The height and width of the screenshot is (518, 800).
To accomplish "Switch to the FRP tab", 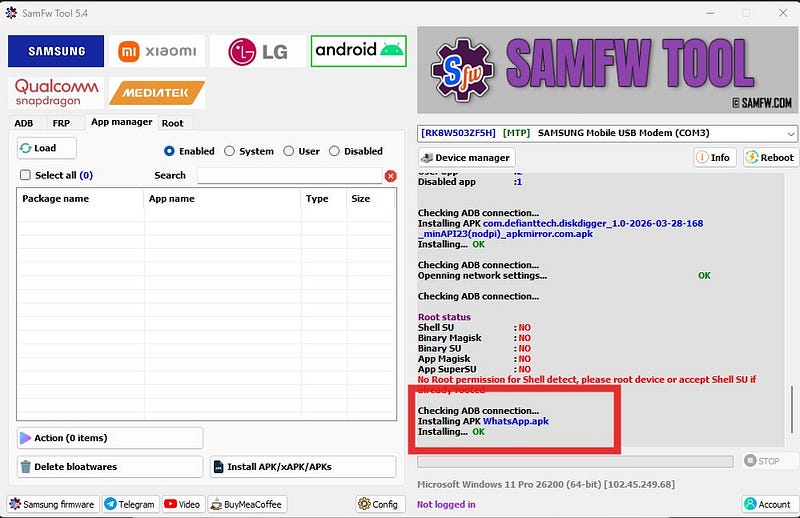I will click(x=61, y=123).
